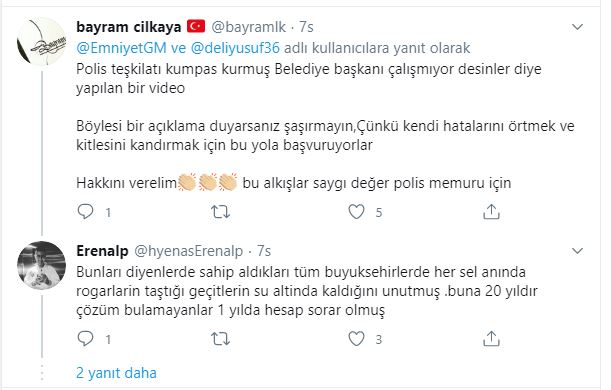This screenshot has width=611, height=390.
Task: Share bayram cilkaya's tweet
Action: [491, 212]
